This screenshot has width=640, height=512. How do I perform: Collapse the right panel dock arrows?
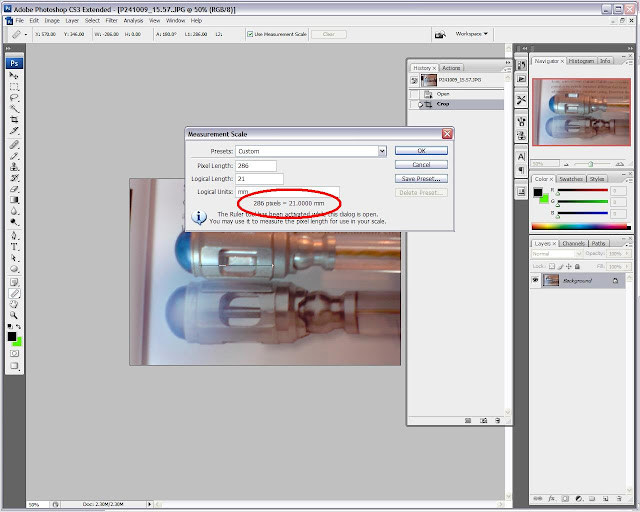630,48
